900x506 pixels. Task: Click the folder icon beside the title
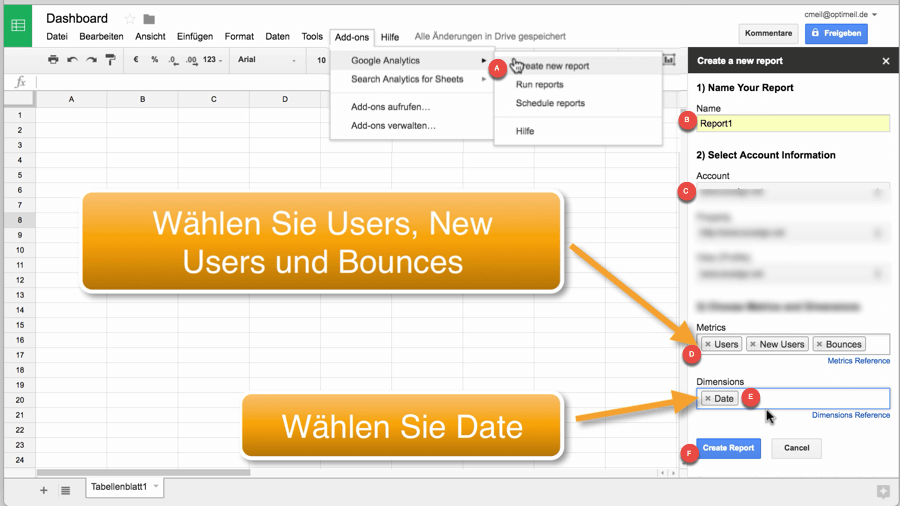click(149, 19)
